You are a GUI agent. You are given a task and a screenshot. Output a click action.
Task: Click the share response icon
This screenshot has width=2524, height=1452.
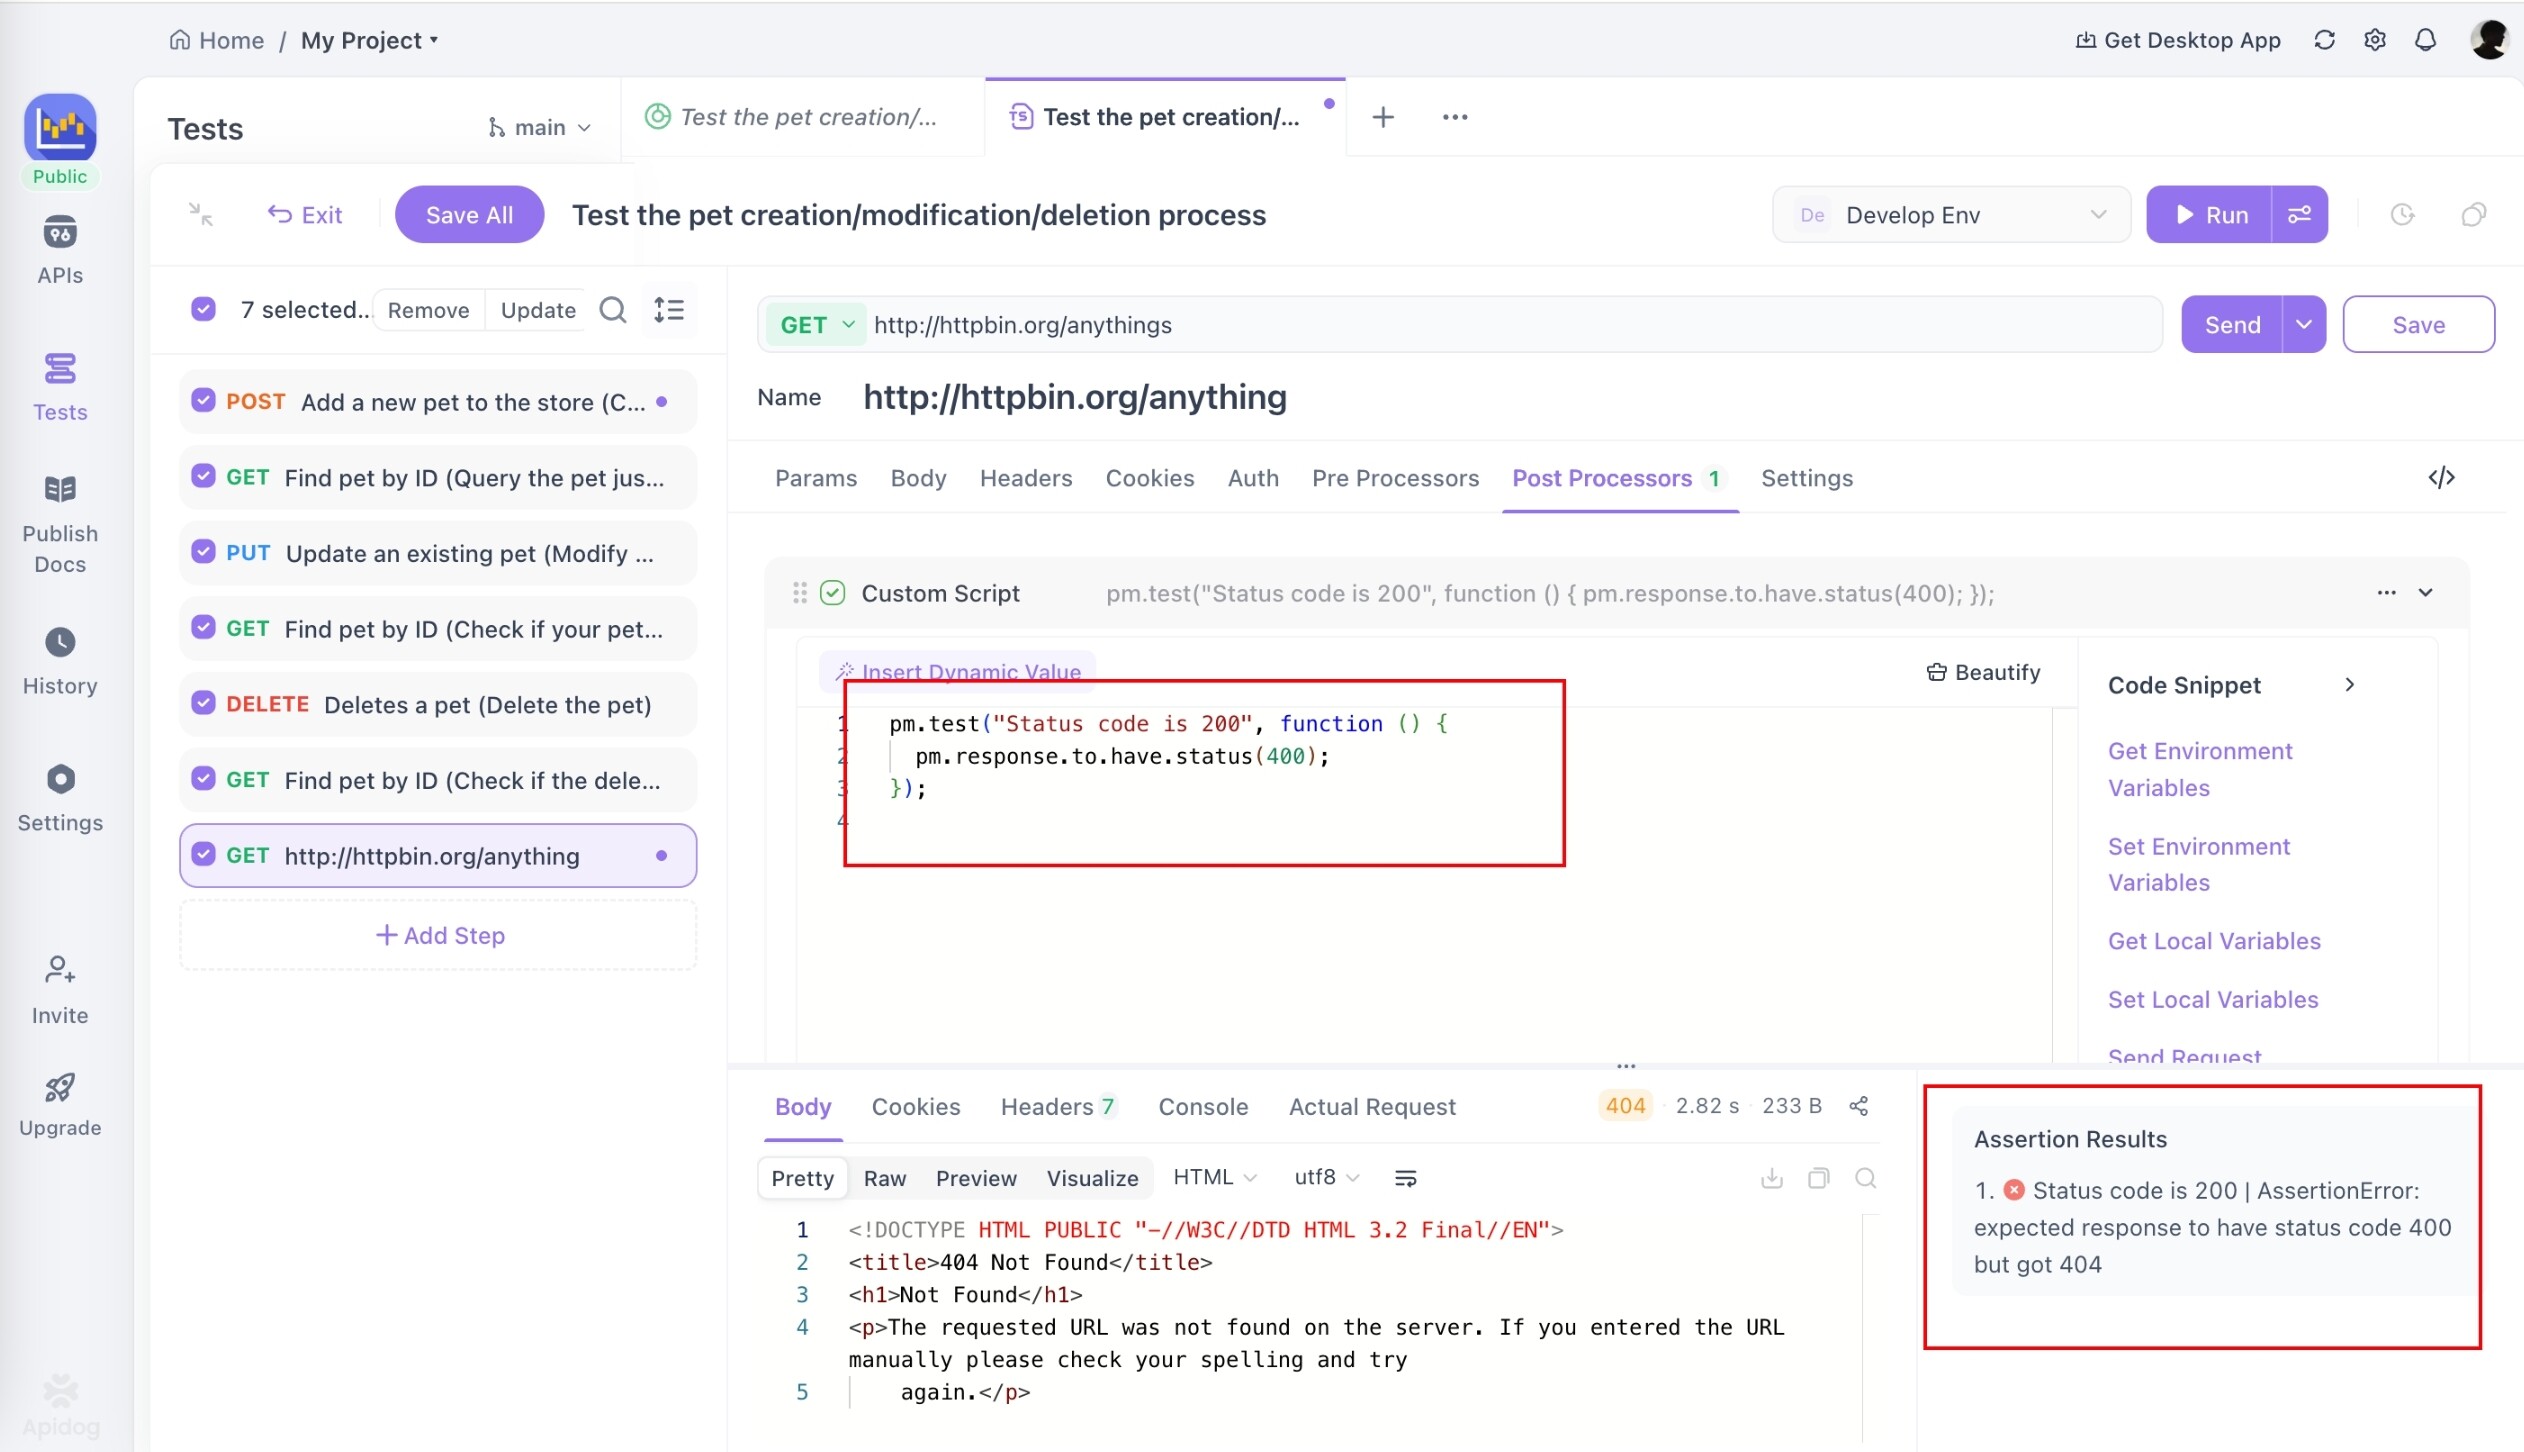(1858, 1106)
